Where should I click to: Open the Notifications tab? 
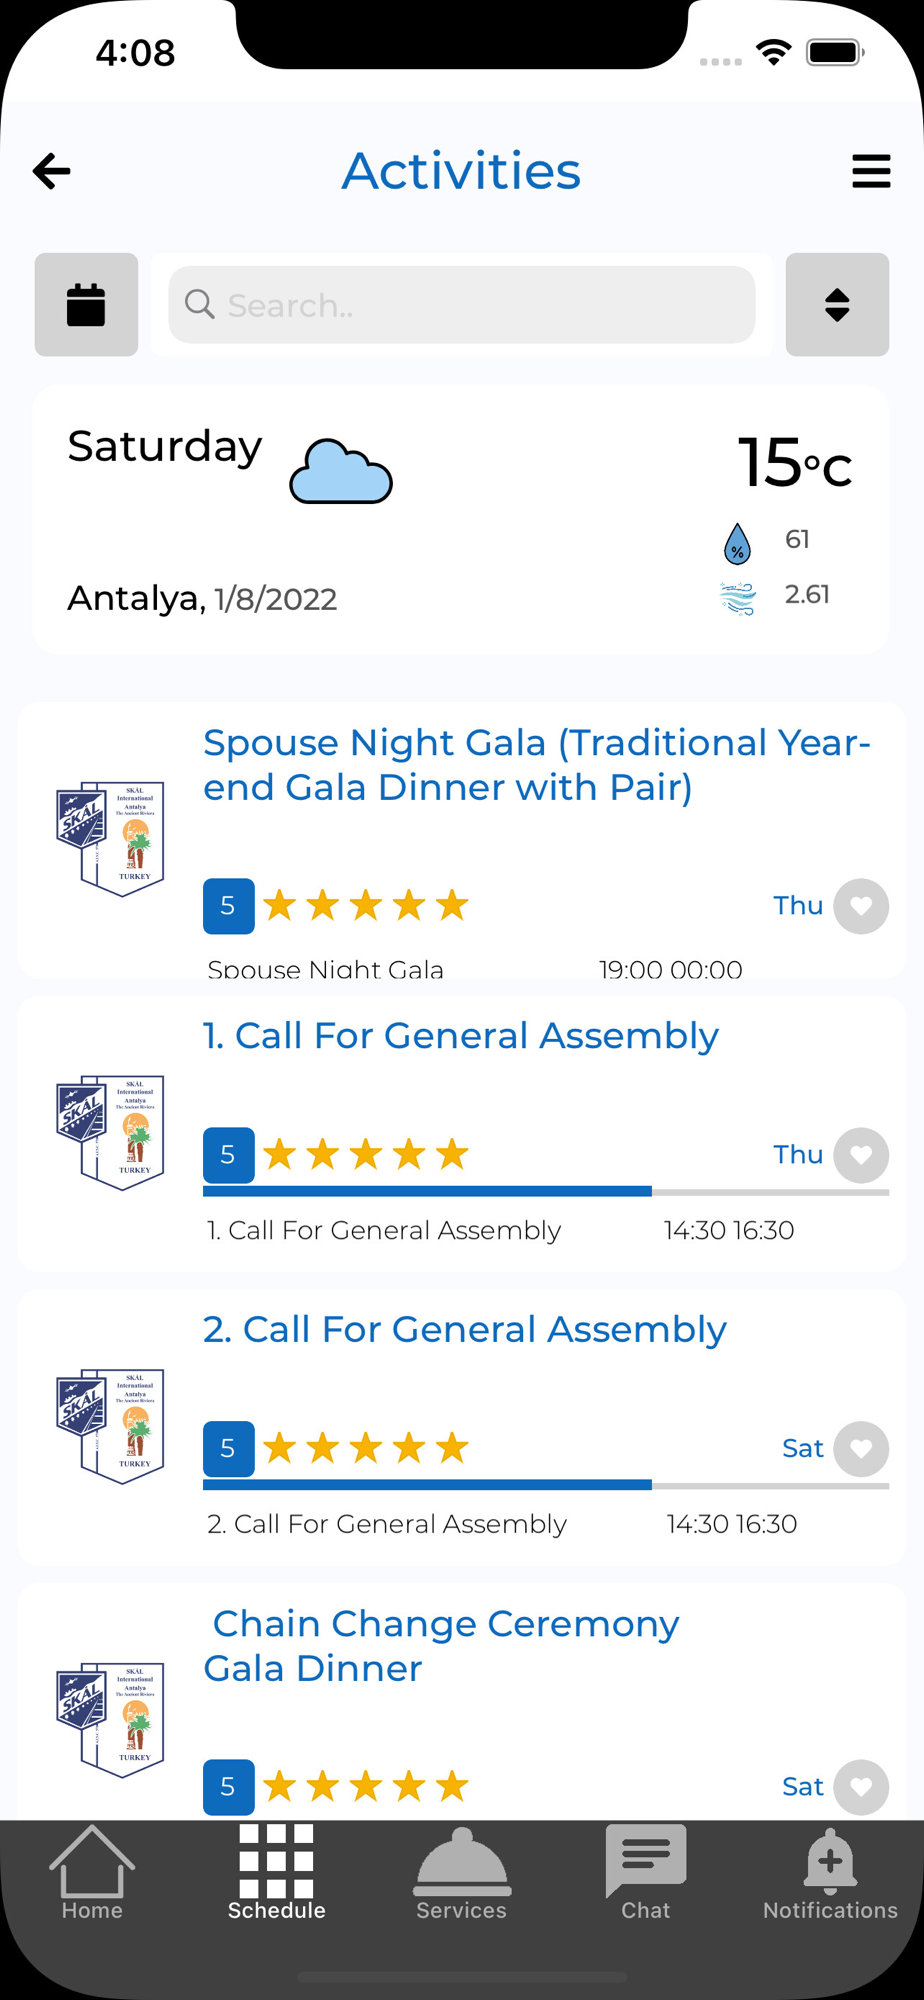(830, 1872)
